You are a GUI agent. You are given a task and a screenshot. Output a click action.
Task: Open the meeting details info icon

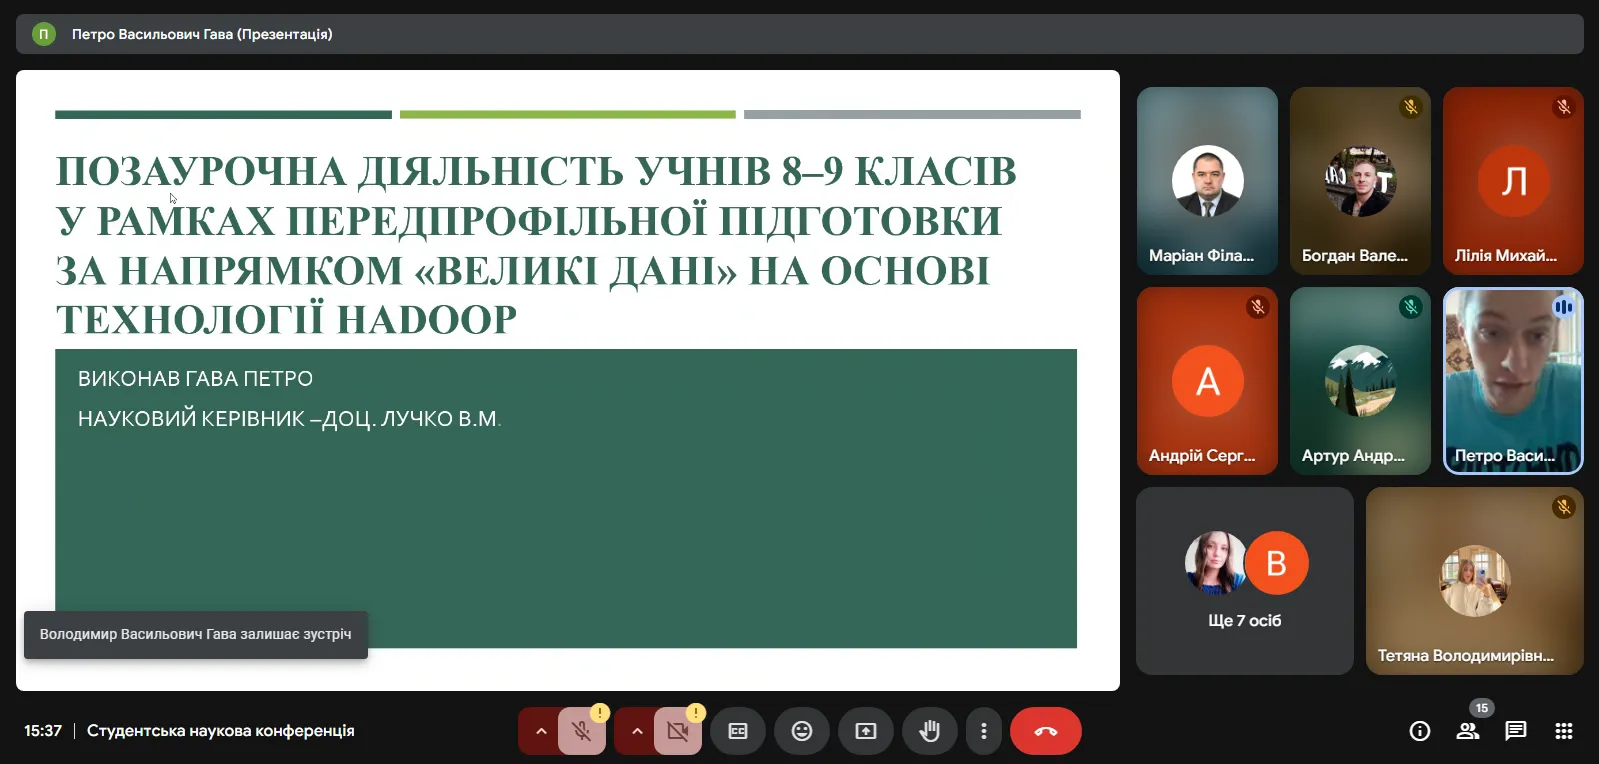[1420, 731]
